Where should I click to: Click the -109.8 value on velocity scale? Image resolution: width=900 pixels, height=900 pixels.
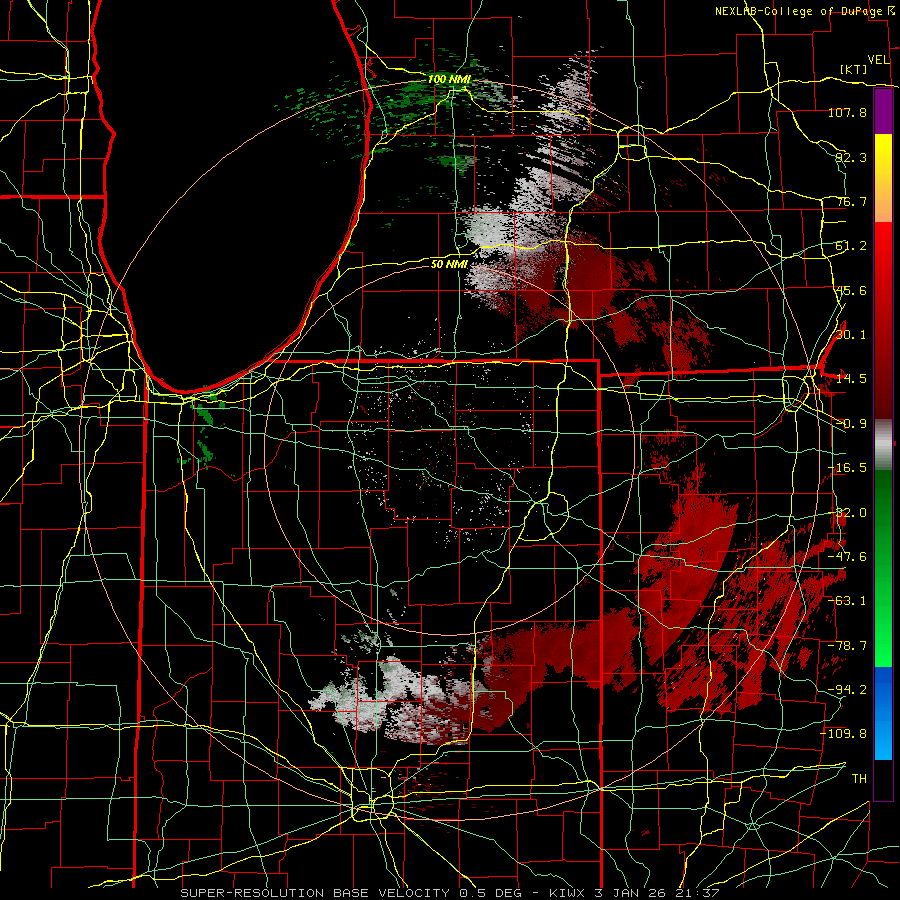coord(844,734)
